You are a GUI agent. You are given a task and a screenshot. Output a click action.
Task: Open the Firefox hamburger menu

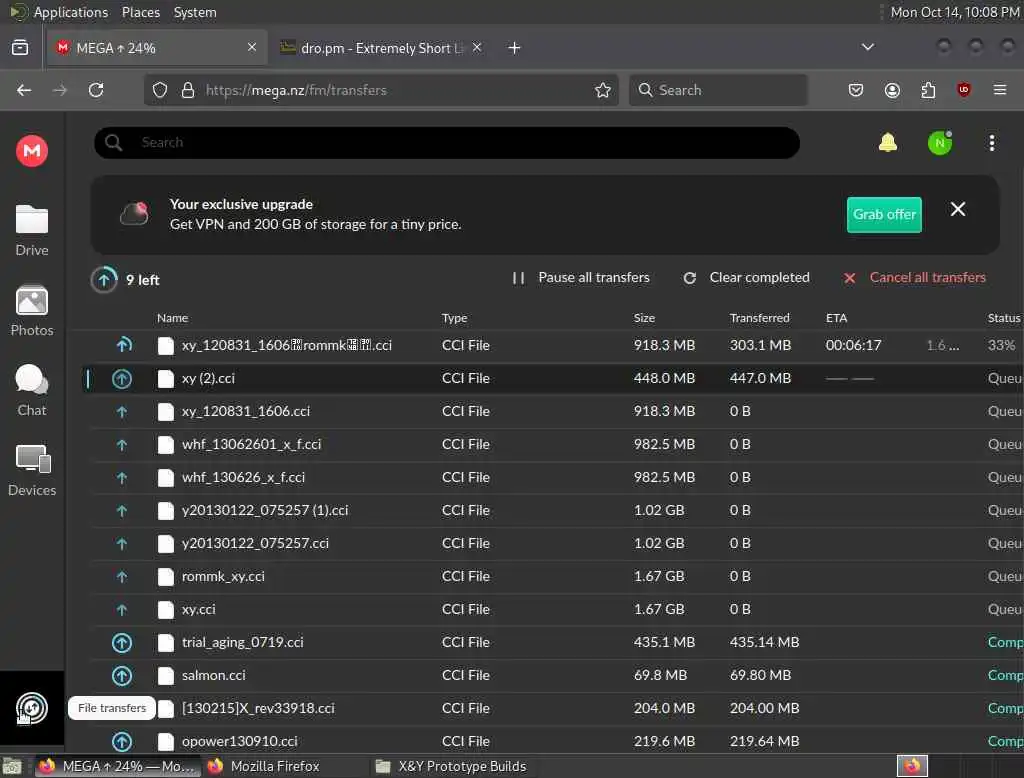tap(1000, 90)
